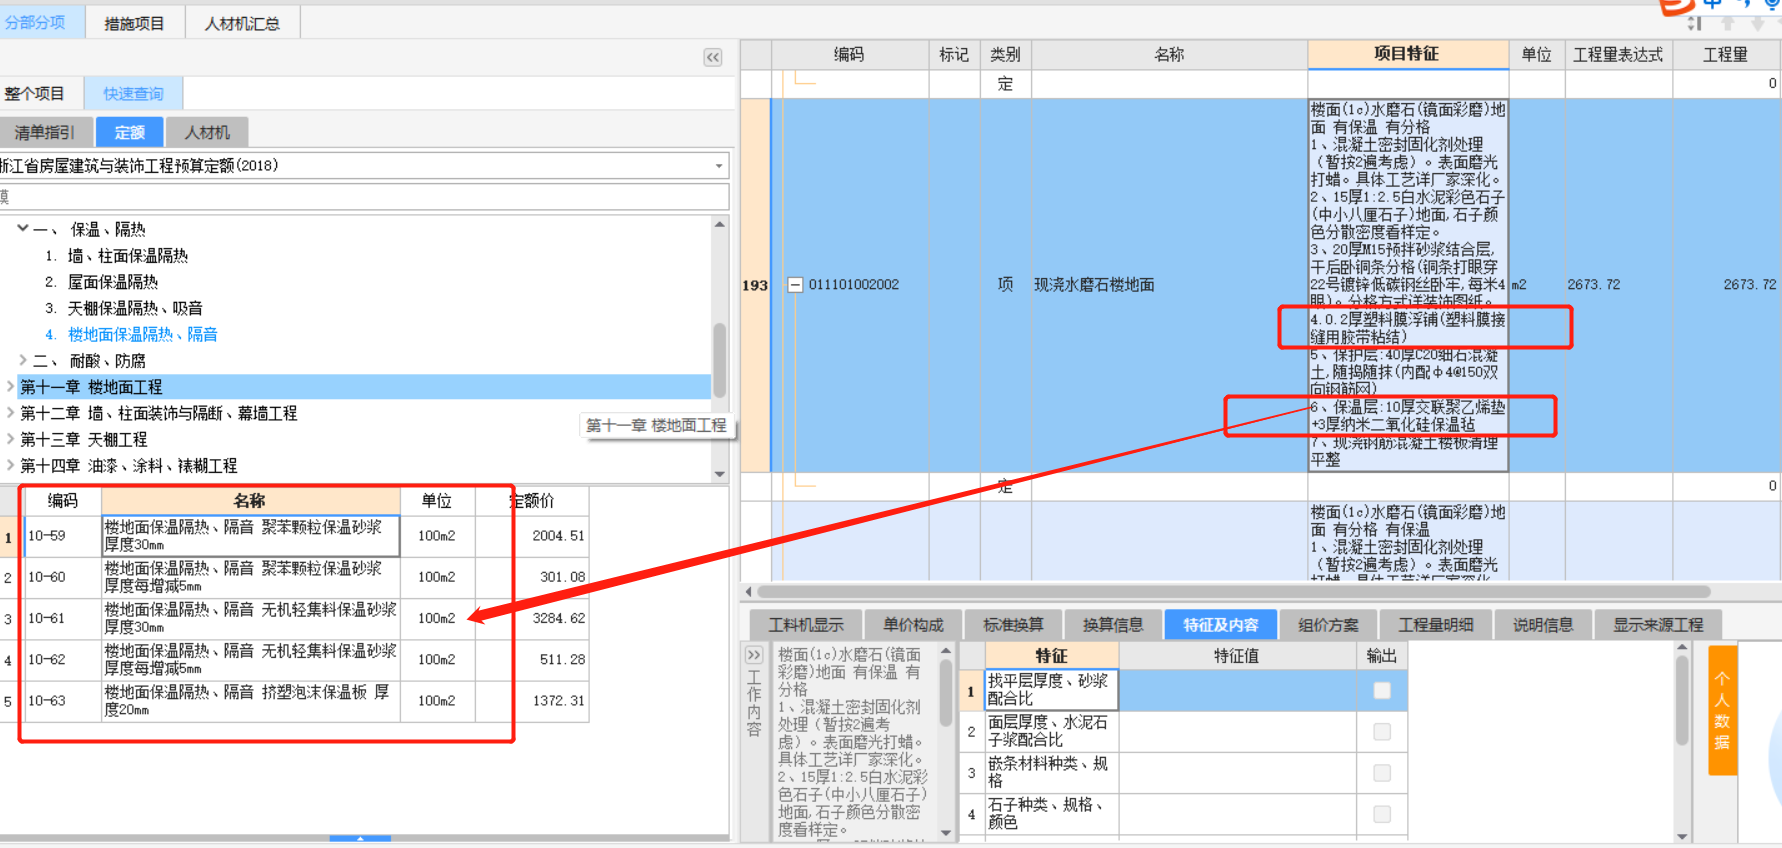The height and width of the screenshot is (848, 1782).
Task: Click tree panel scroll-up arrow
Action: click(x=719, y=225)
